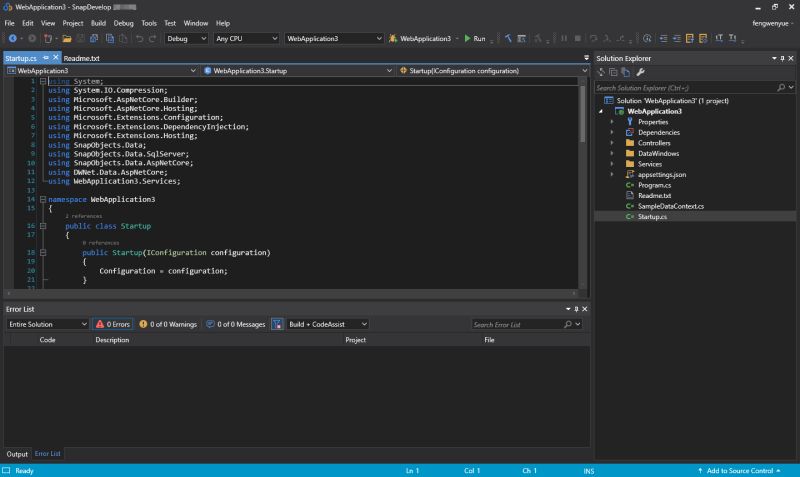Click the comment out lines icon
The height and width of the screenshot is (477, 800).
tap(690, 38)
